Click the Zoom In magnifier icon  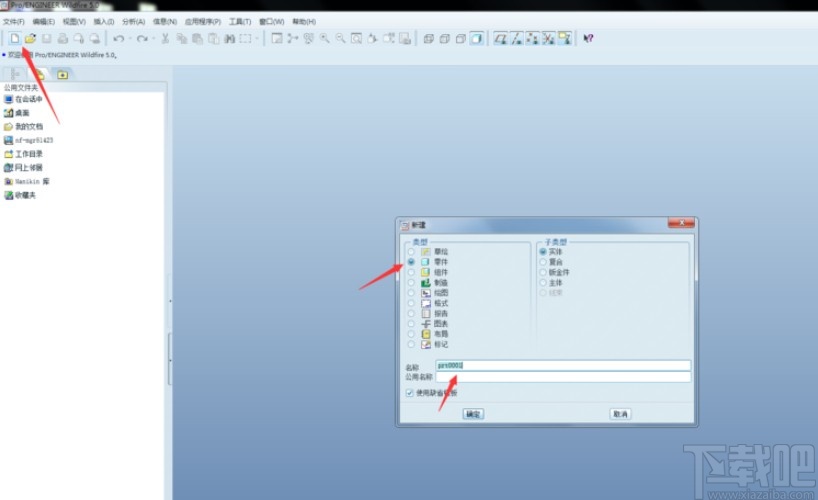tap(324, 38)
